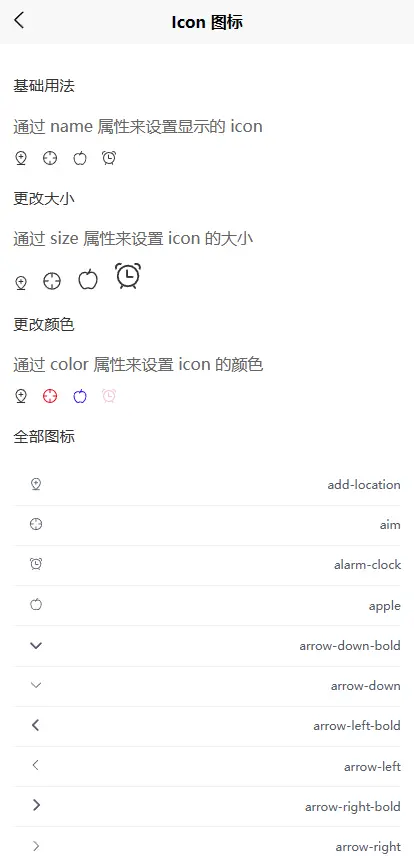Click the black add-location icon in color demo

tap(21, 396)
